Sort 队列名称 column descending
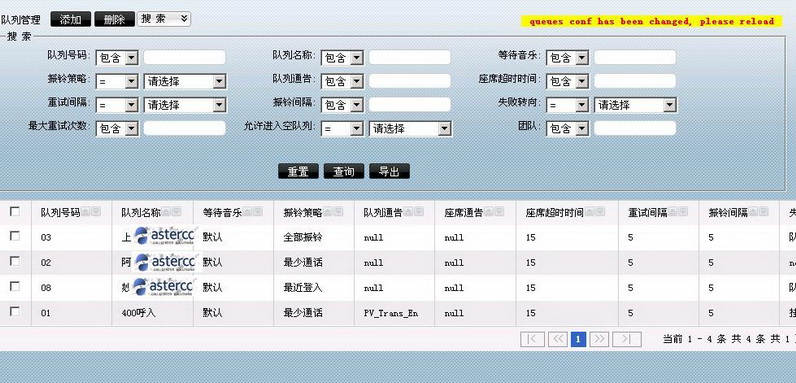The width and height of the screenshot is (796, 383). [x=176, y=211]
